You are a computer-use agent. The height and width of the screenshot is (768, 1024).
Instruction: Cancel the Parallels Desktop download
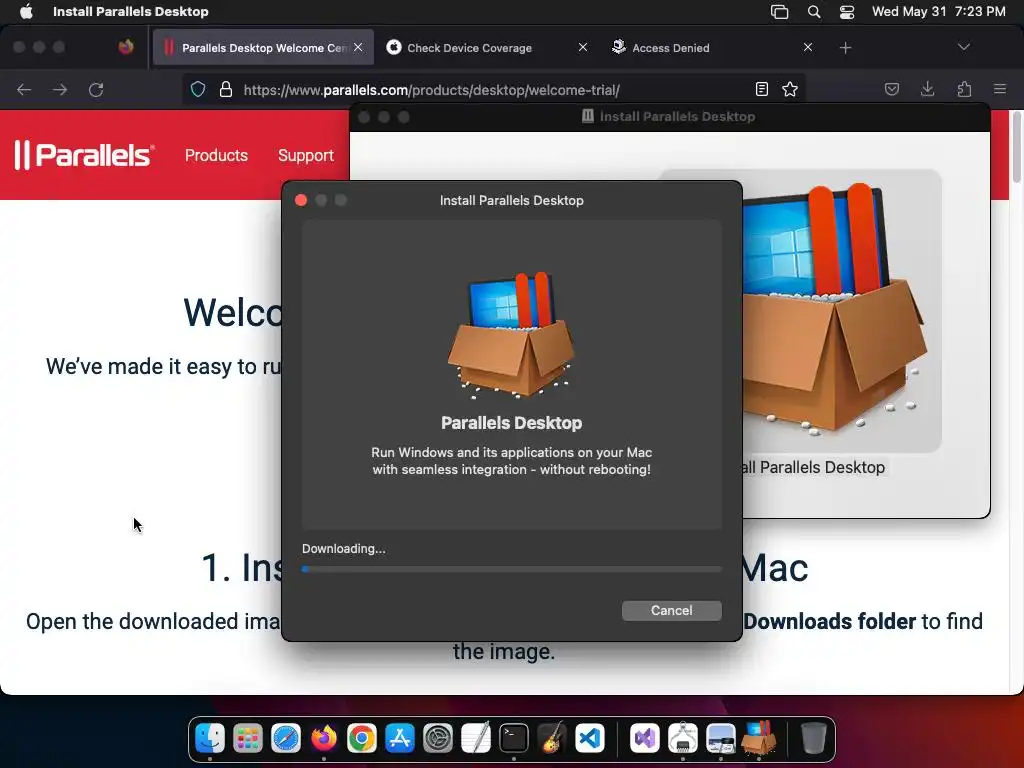(671, 611)
